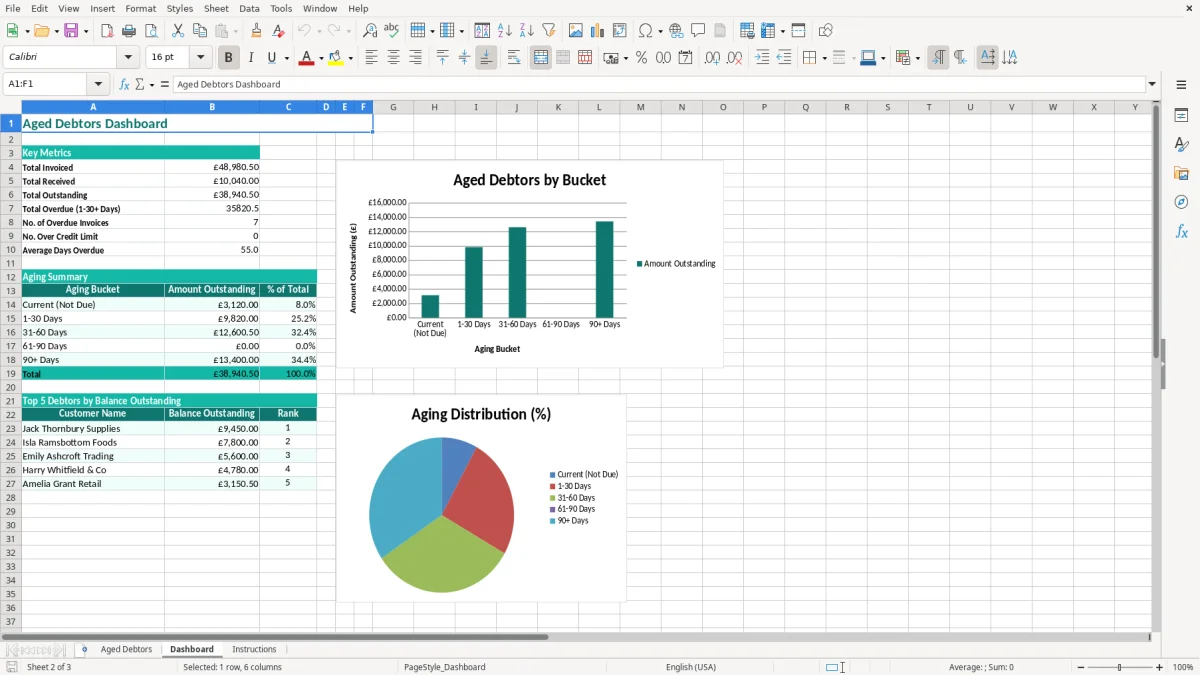Click Sort Descending icon
This screenshot has width=1200, height=675.
[527, 31]
